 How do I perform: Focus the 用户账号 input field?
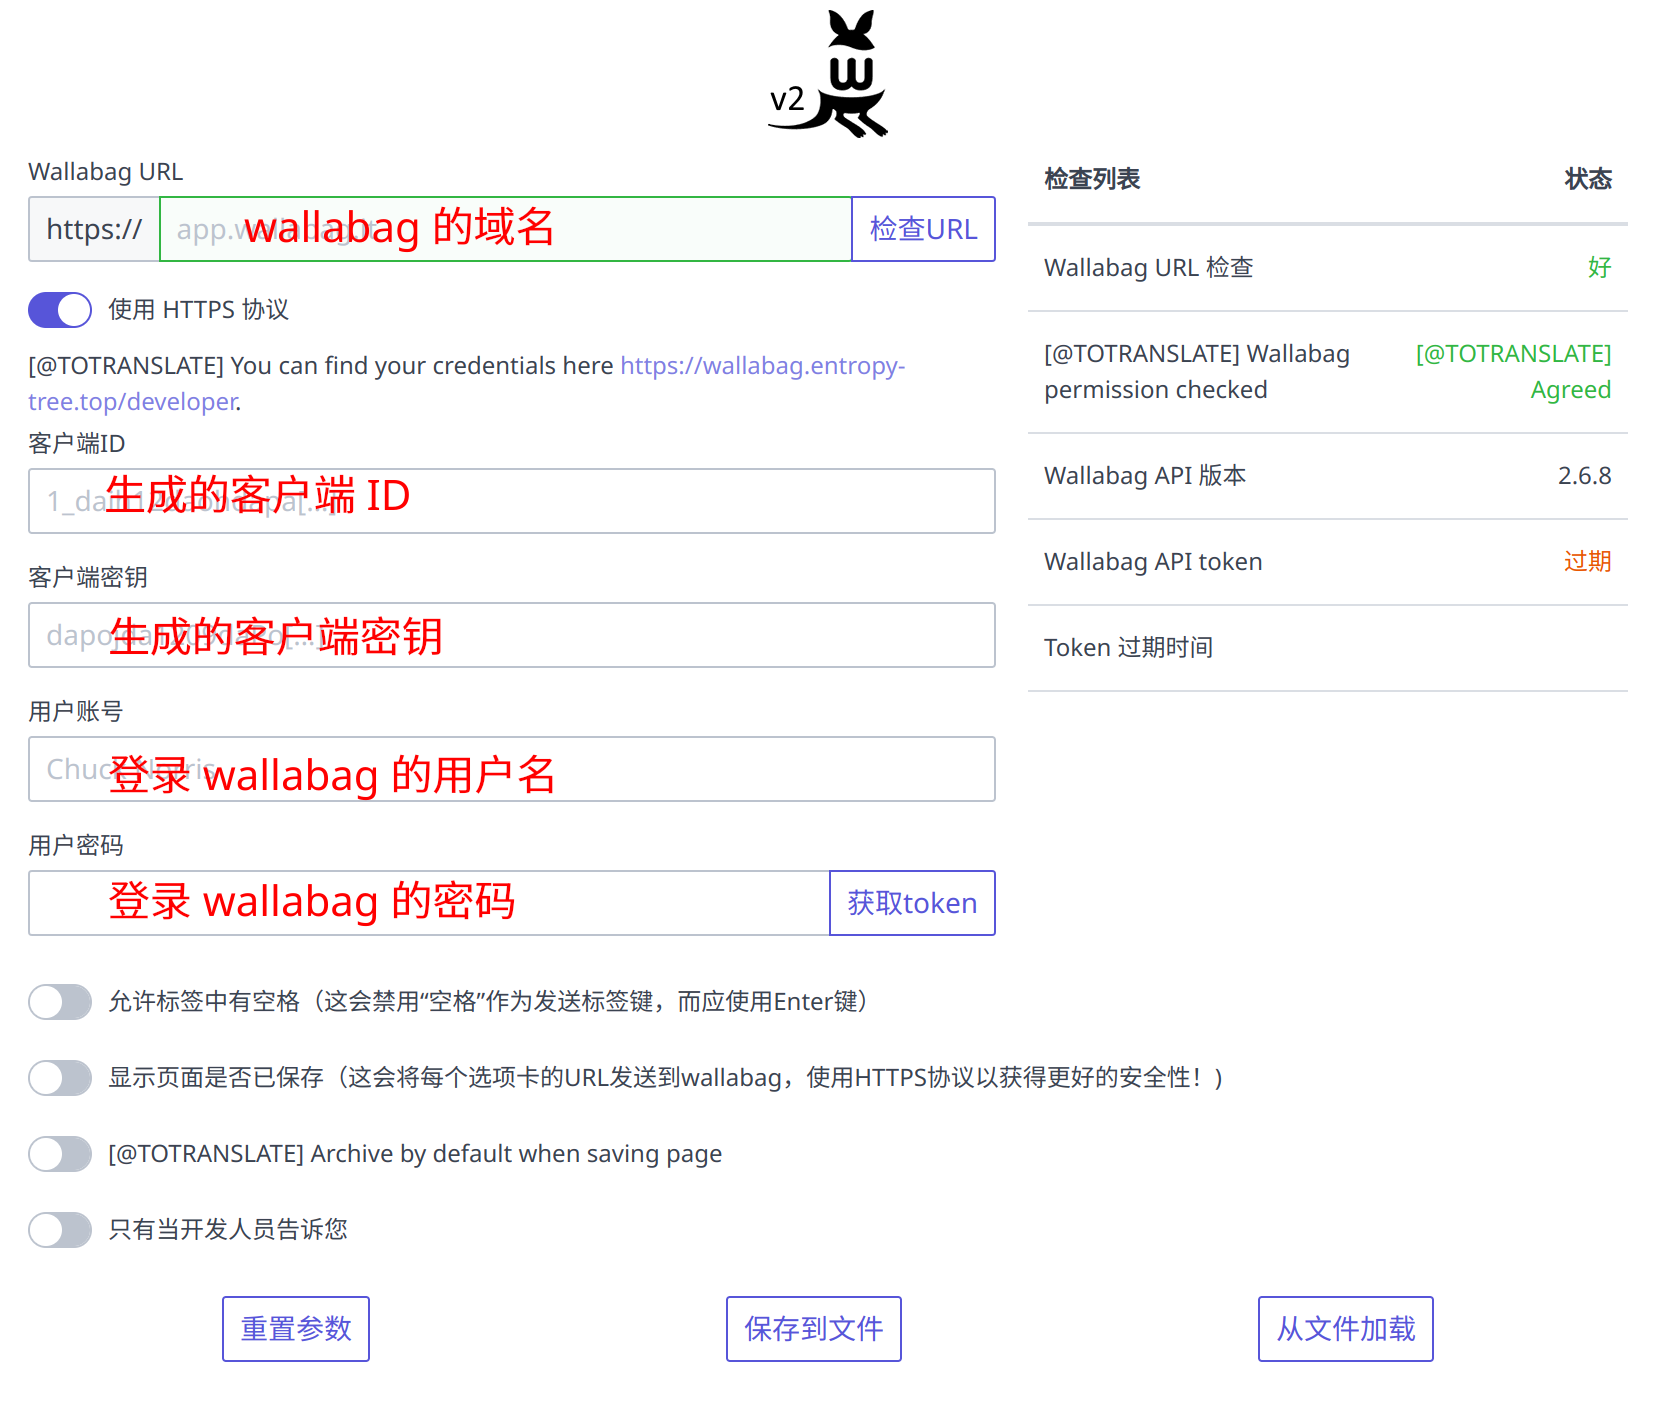coord(512,769)
